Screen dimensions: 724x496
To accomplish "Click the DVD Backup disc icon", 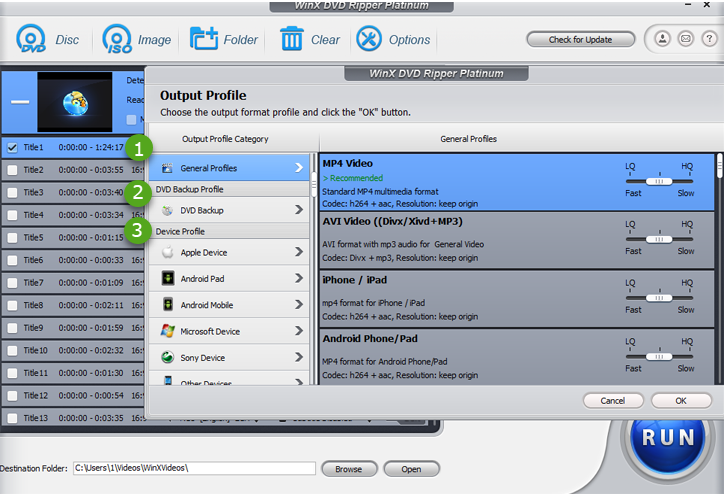I will pos(167,211).
